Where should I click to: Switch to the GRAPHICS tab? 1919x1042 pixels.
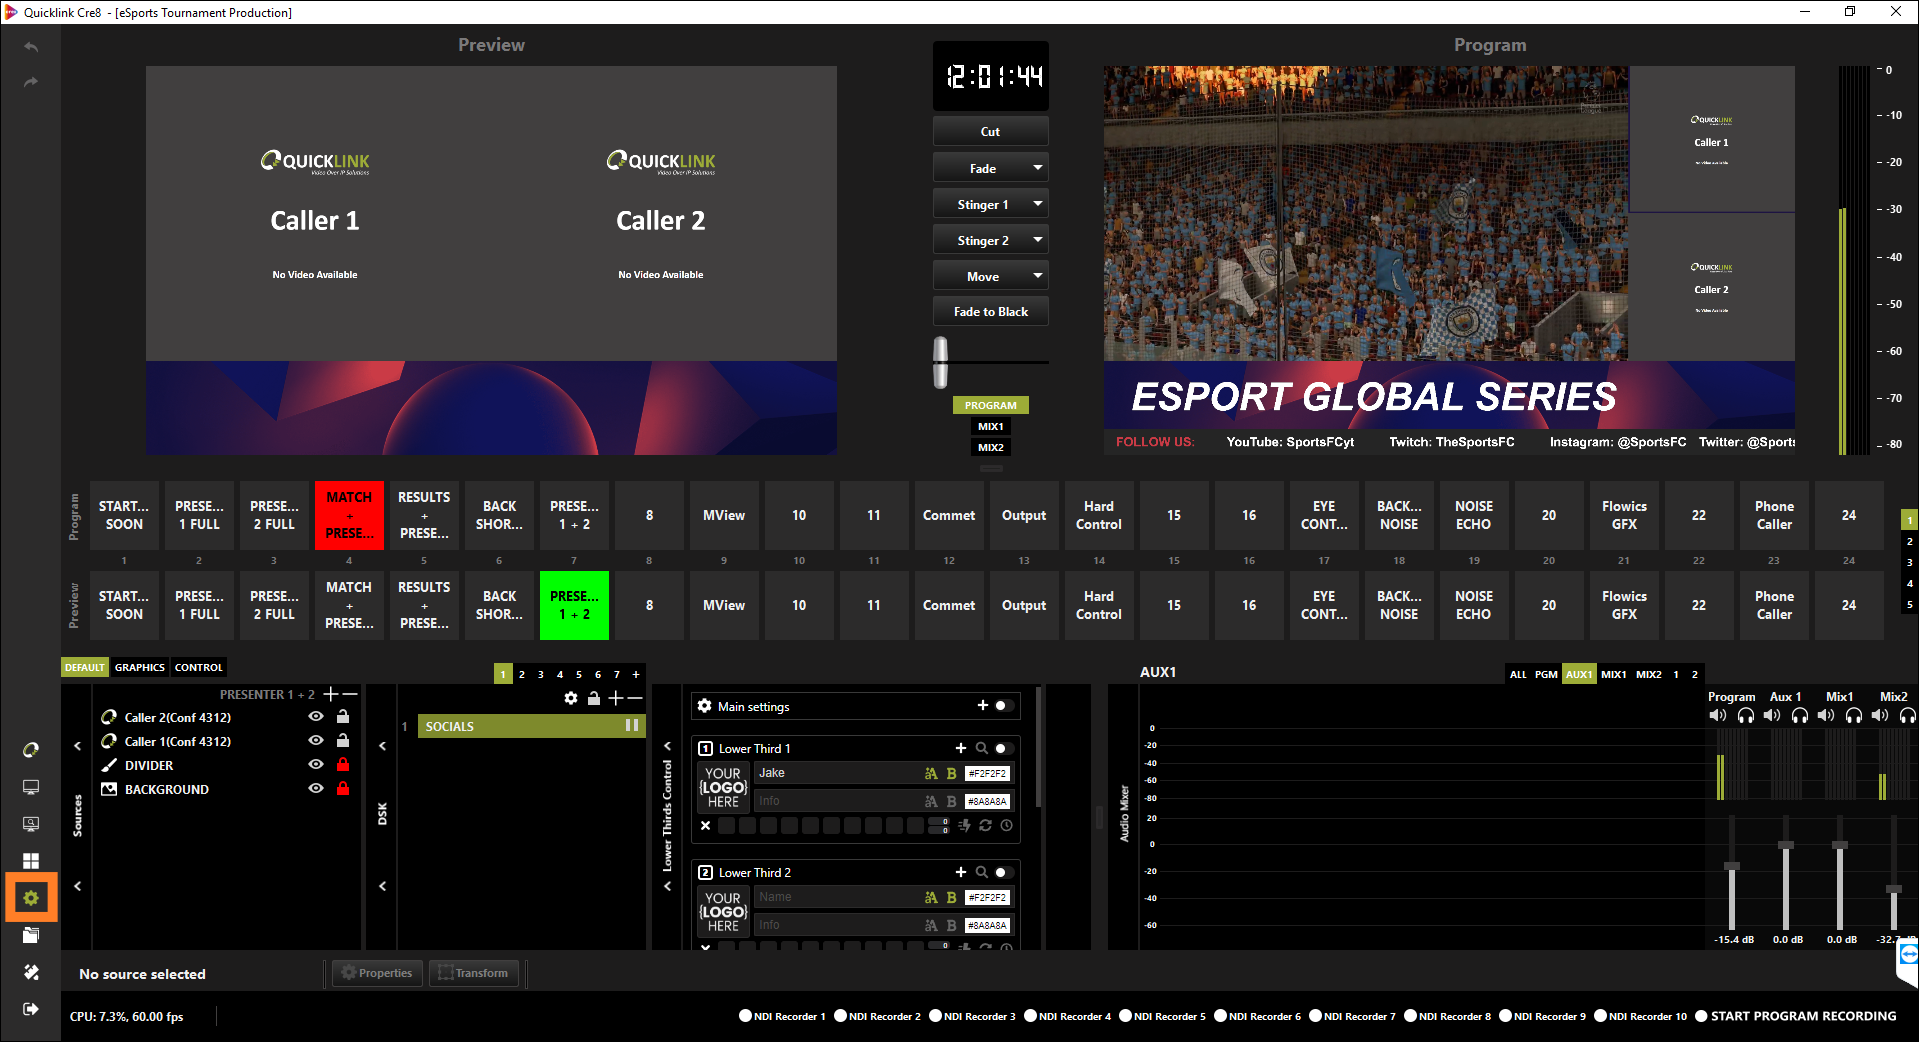pyautogui.click(x=139, y=667)
